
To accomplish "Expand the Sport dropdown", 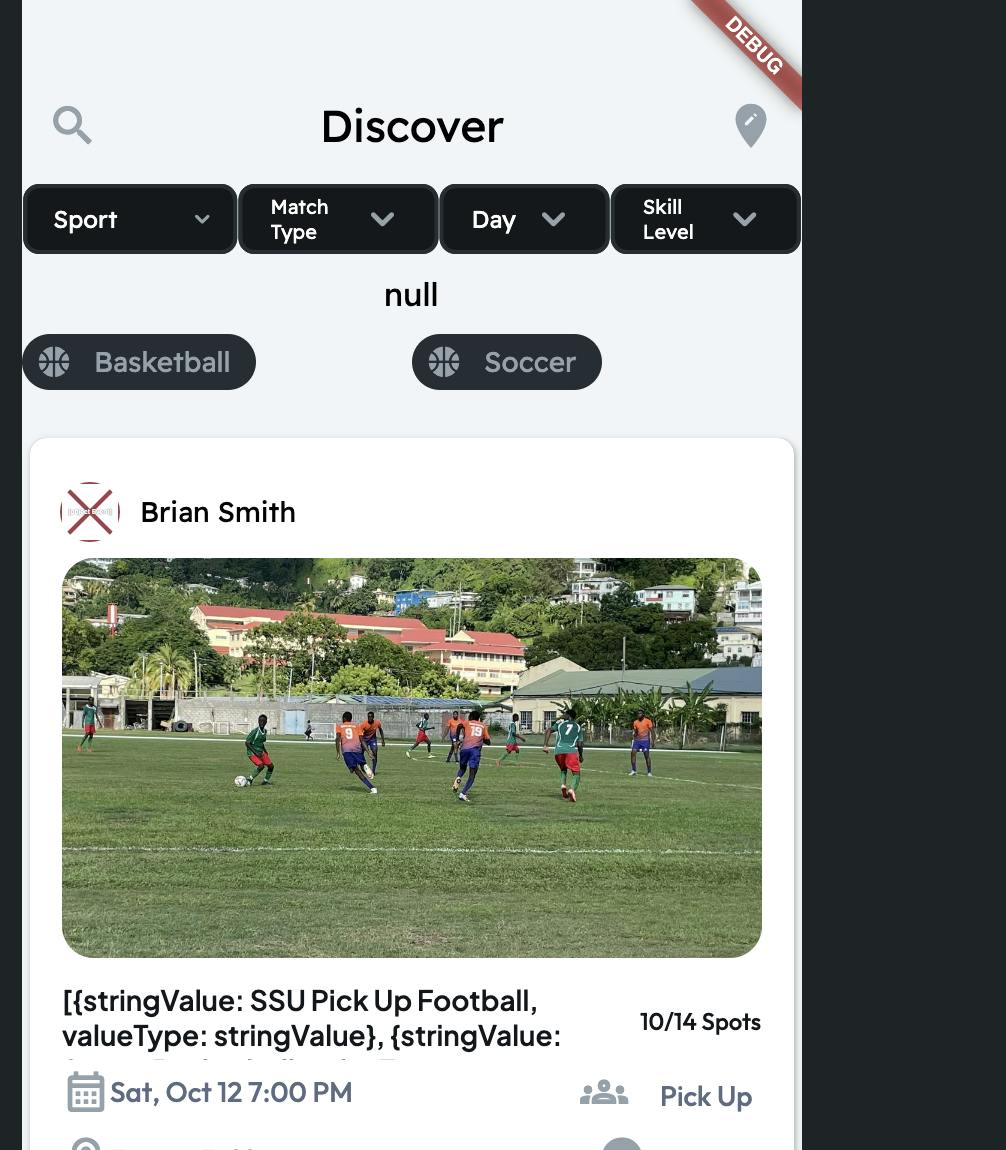I will [x=130, y=219].
